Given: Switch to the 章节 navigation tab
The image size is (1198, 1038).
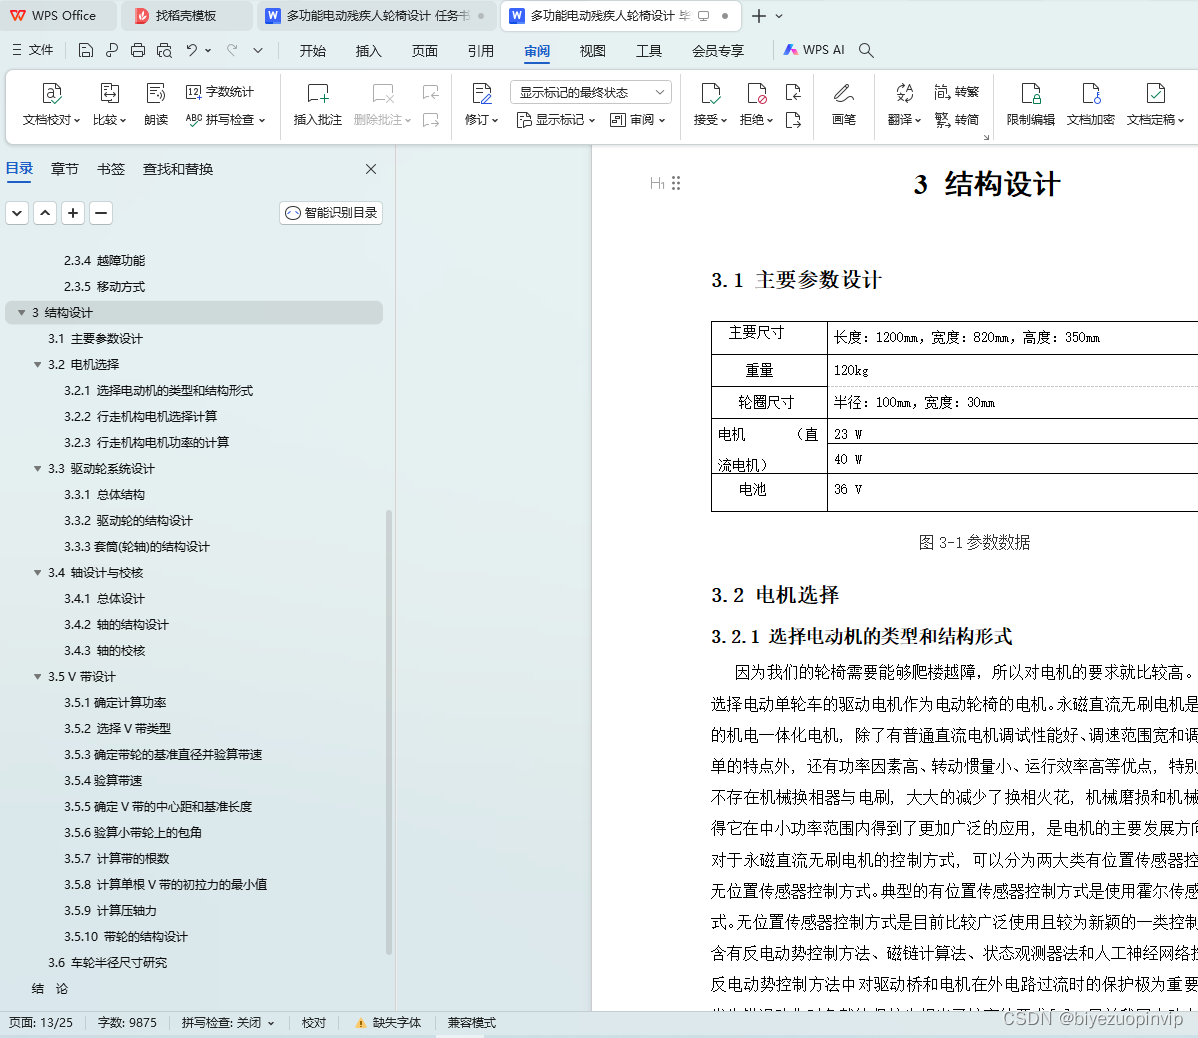Looking at the screenshot, I should coord(65,169).
